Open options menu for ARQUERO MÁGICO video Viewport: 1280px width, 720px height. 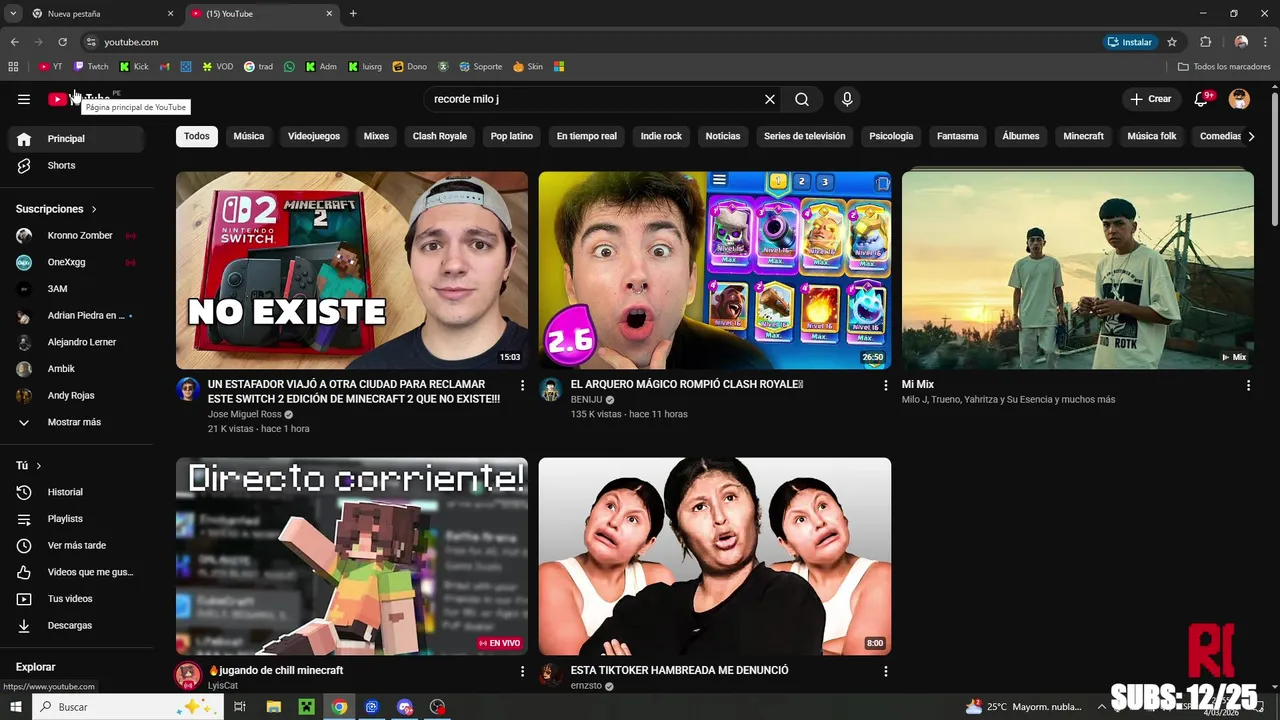click(x=885, y=385)
